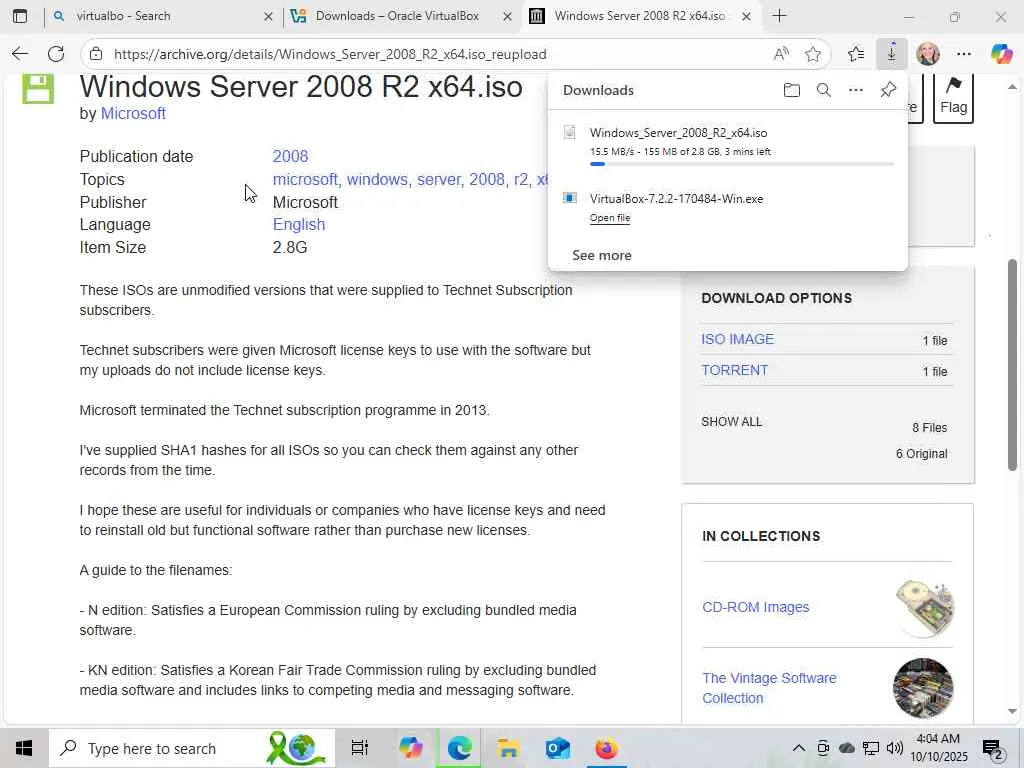Click the scrollbar down arrow
1024x768 pixels.
click(x=1012, y=711)
